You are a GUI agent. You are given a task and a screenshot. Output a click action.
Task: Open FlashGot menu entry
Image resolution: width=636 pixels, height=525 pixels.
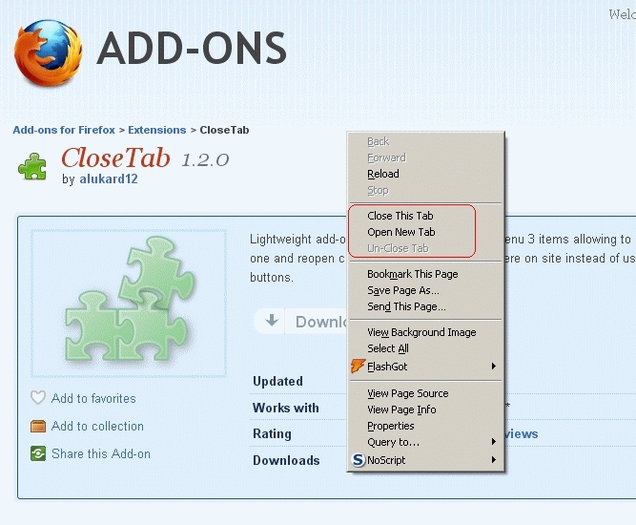point(425,366)
